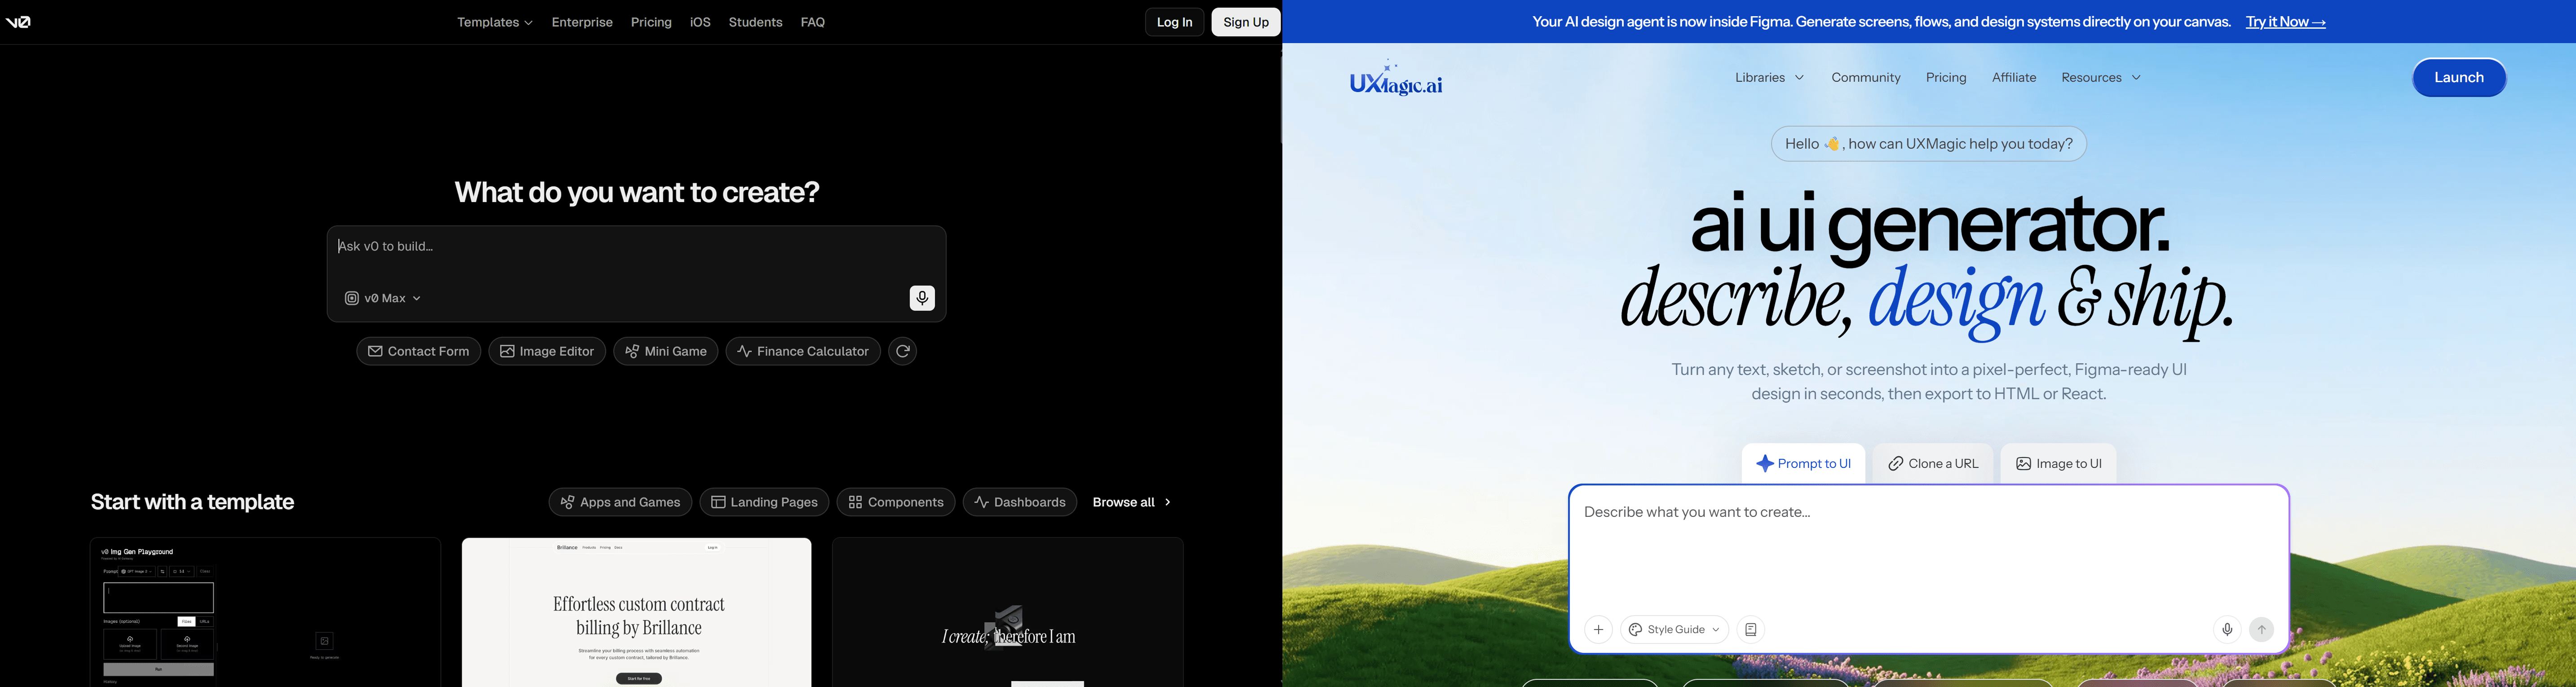Screen dimensions: 2576x687
Task: Choose the Image Editor suggestion chip
Action: pos(547,351)
